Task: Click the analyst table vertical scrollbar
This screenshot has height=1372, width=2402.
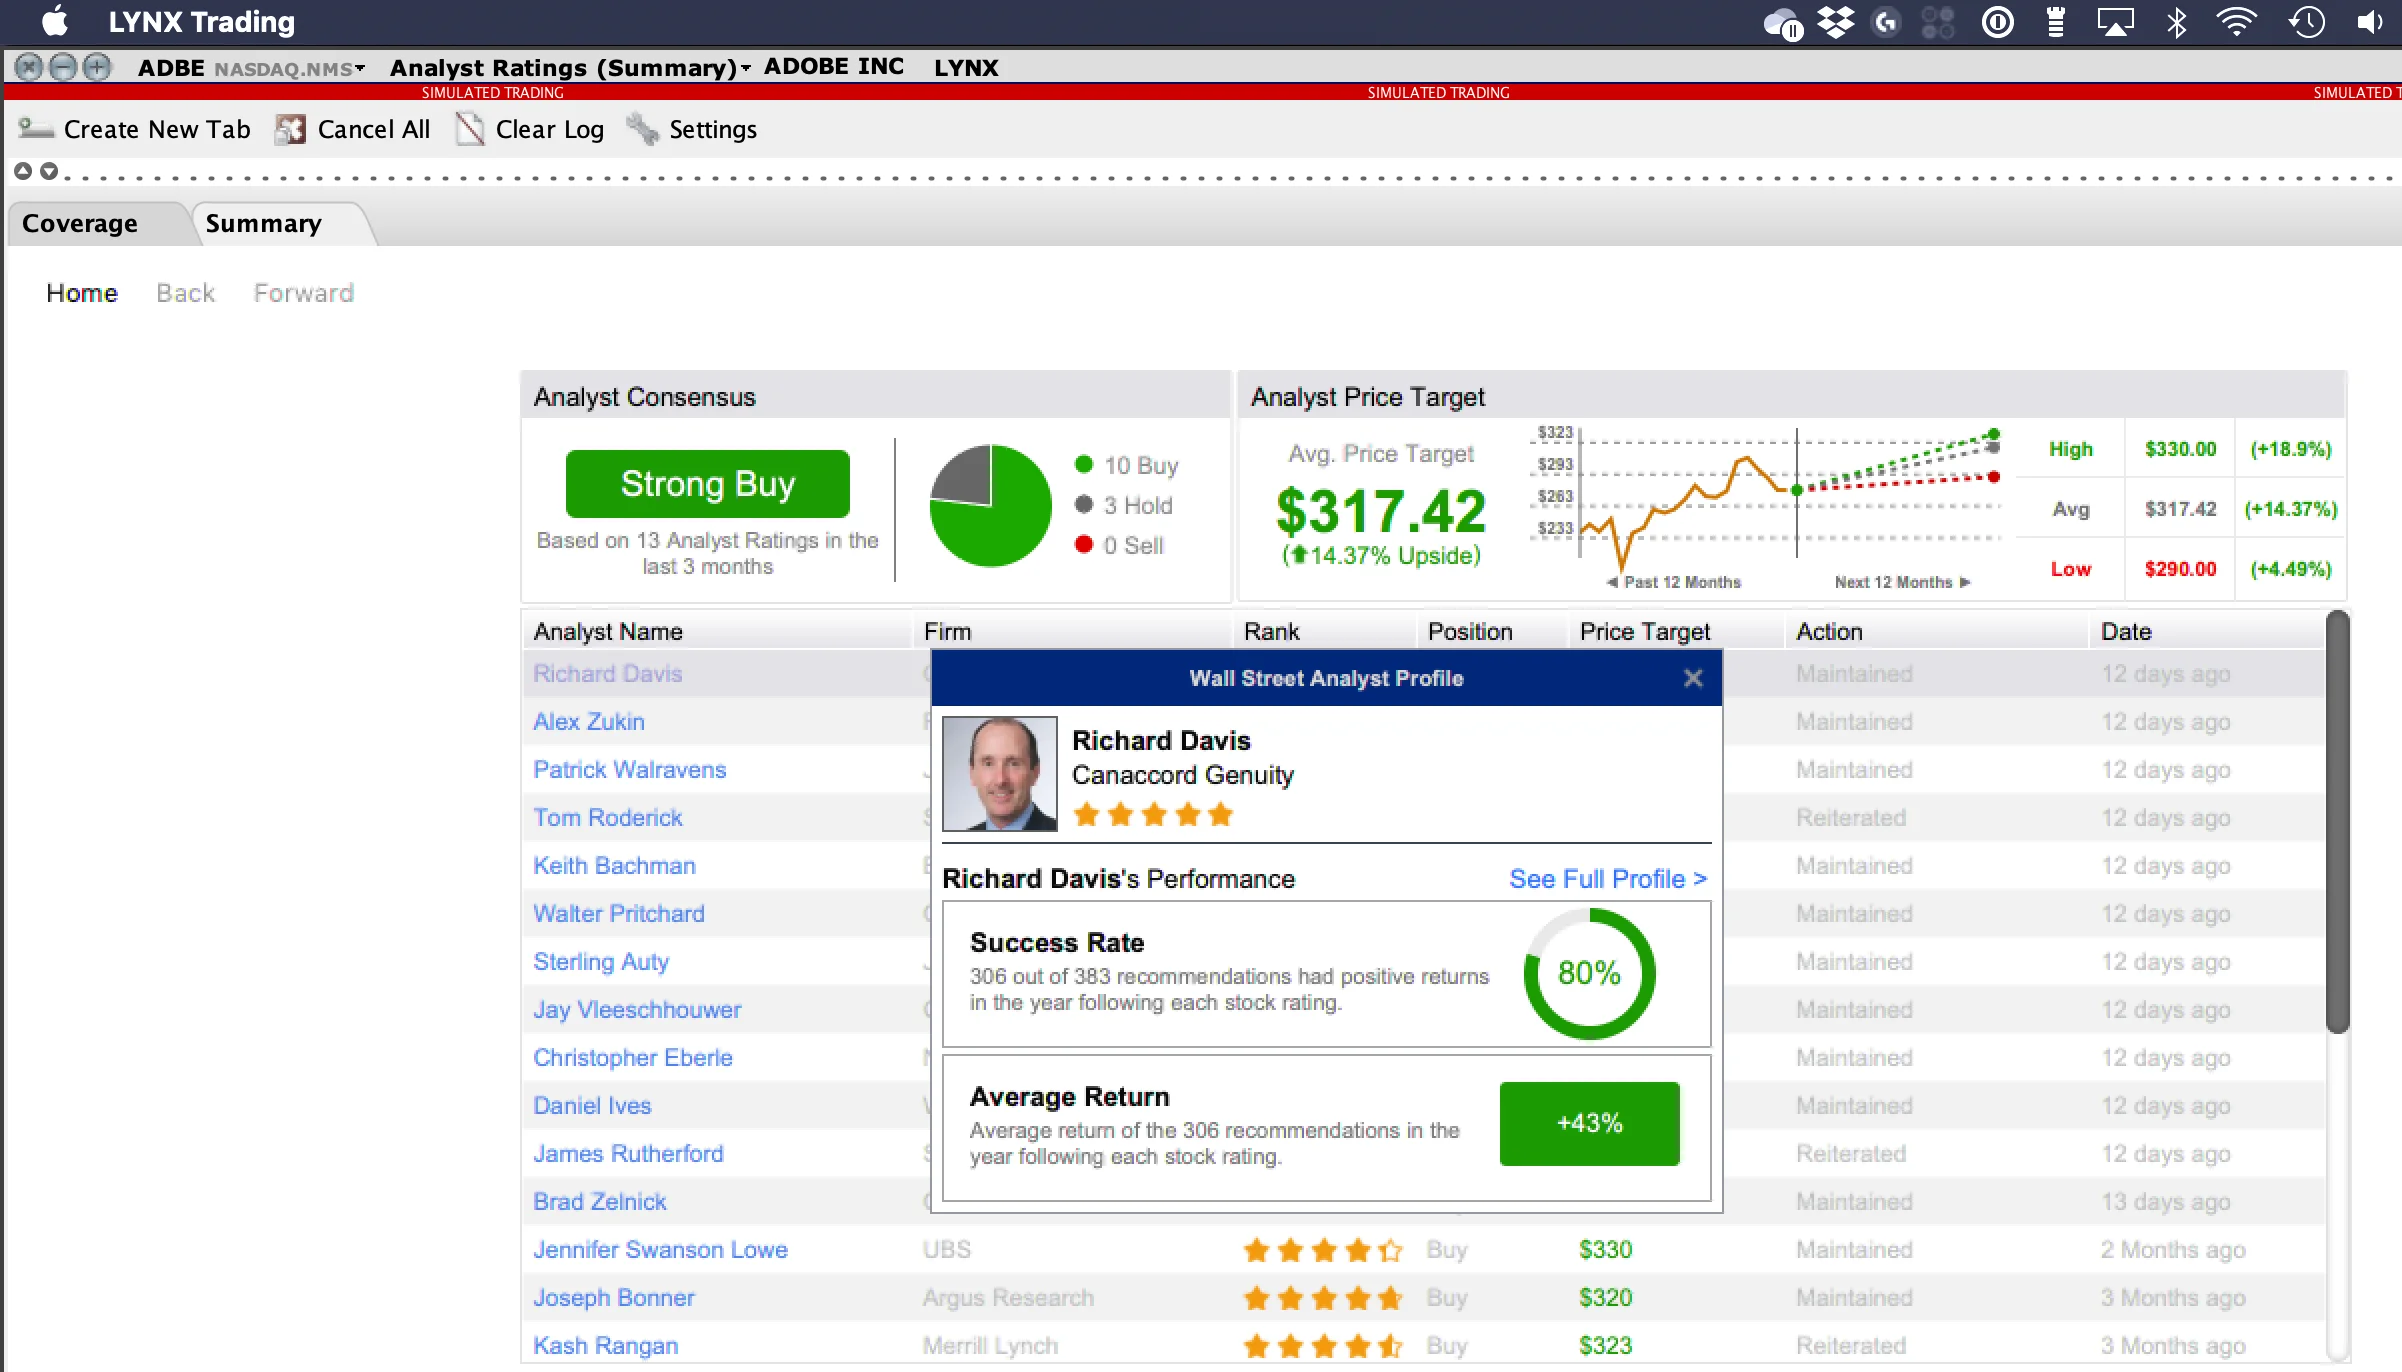Action: click(x=2336, y=820)
